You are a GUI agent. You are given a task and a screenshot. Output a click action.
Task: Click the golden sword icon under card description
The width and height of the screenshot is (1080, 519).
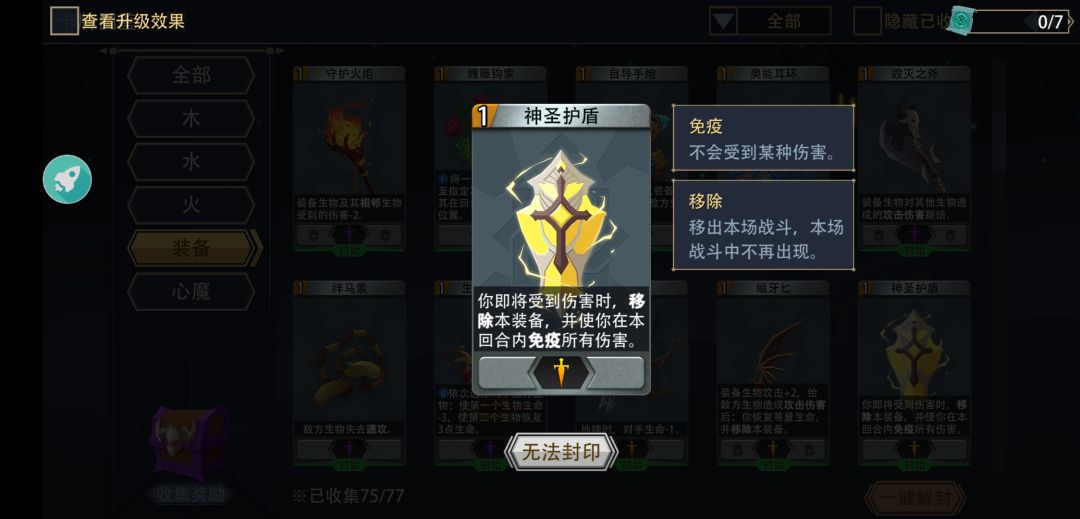click(561, 372)
